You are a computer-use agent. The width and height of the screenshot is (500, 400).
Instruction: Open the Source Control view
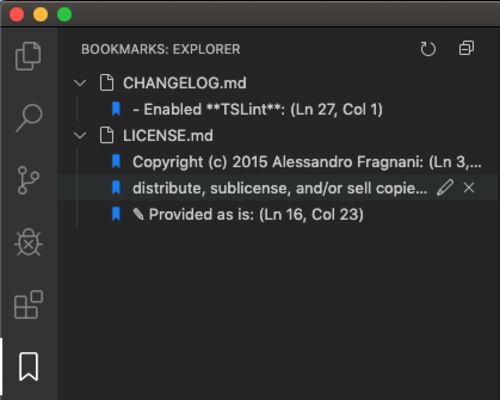point(28,180)
